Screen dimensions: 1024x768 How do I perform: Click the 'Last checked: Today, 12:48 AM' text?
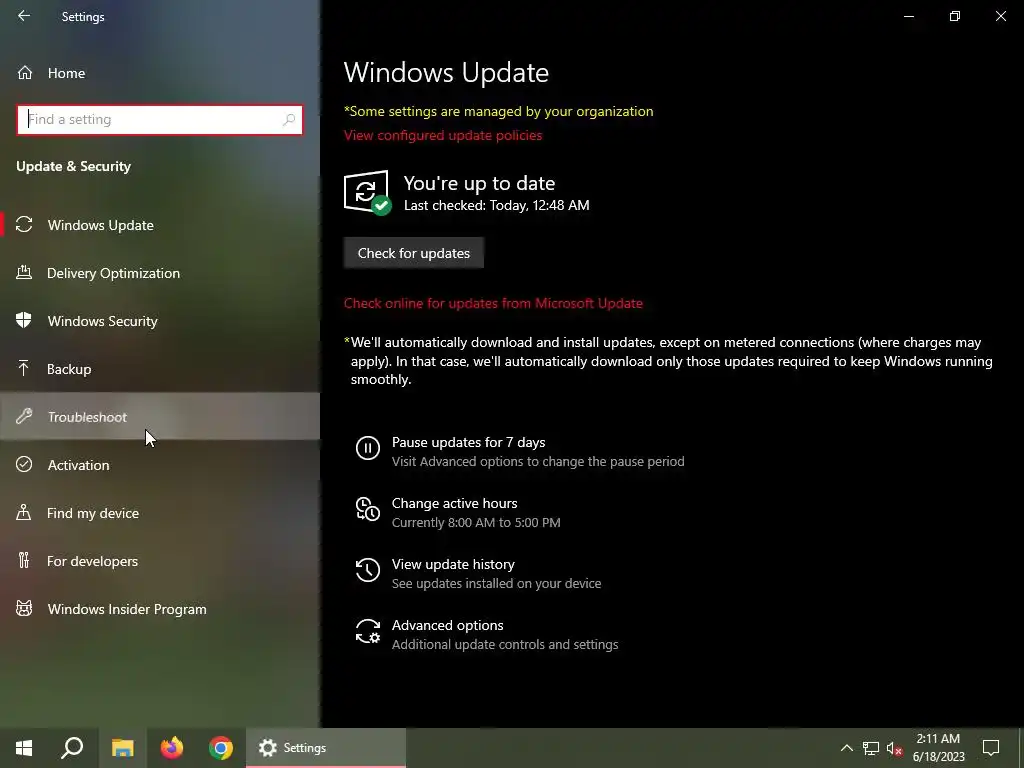tap(496, 205)
